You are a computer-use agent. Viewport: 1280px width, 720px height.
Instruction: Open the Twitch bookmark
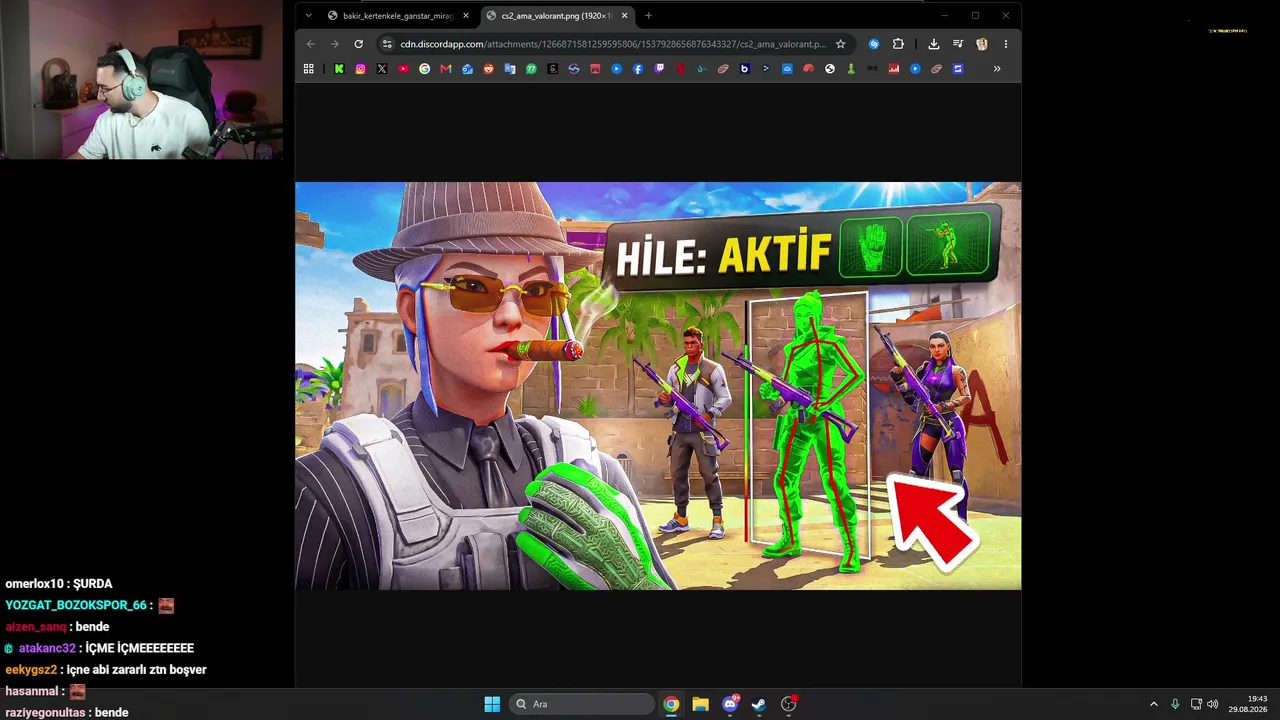[659, 69]
